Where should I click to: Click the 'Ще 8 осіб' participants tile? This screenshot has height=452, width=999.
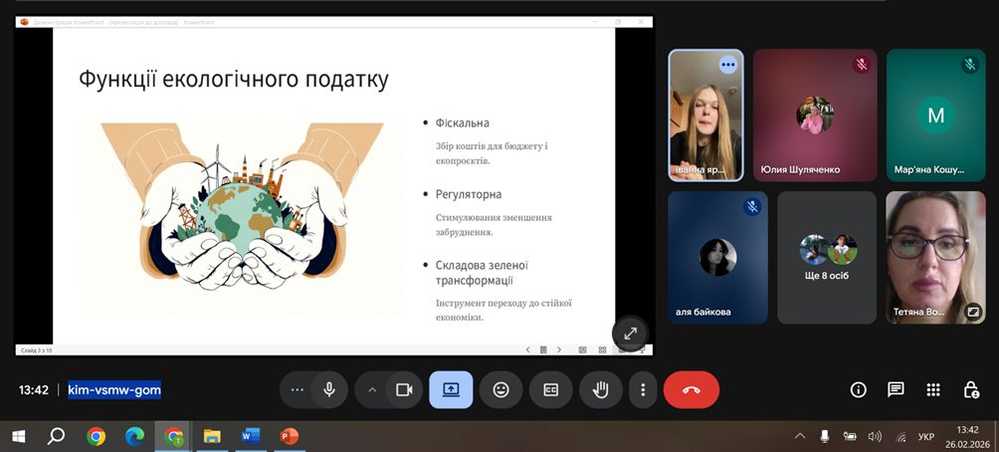pyautogui.click(x=826, y=258)
